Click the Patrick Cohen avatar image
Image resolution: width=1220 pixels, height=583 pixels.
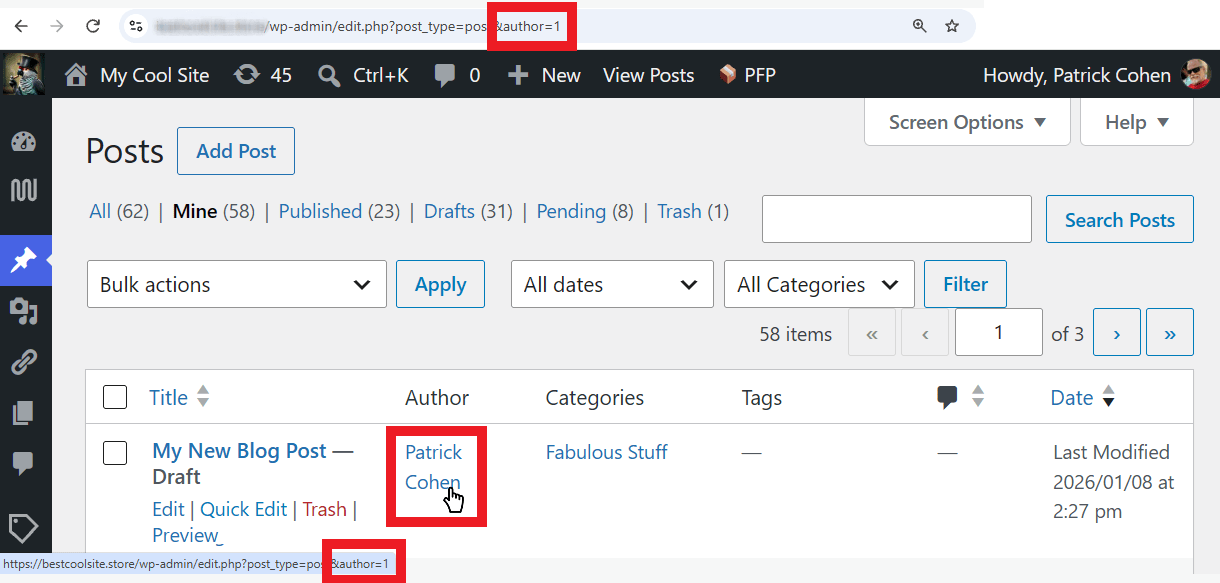click(x=1195, y=74)
